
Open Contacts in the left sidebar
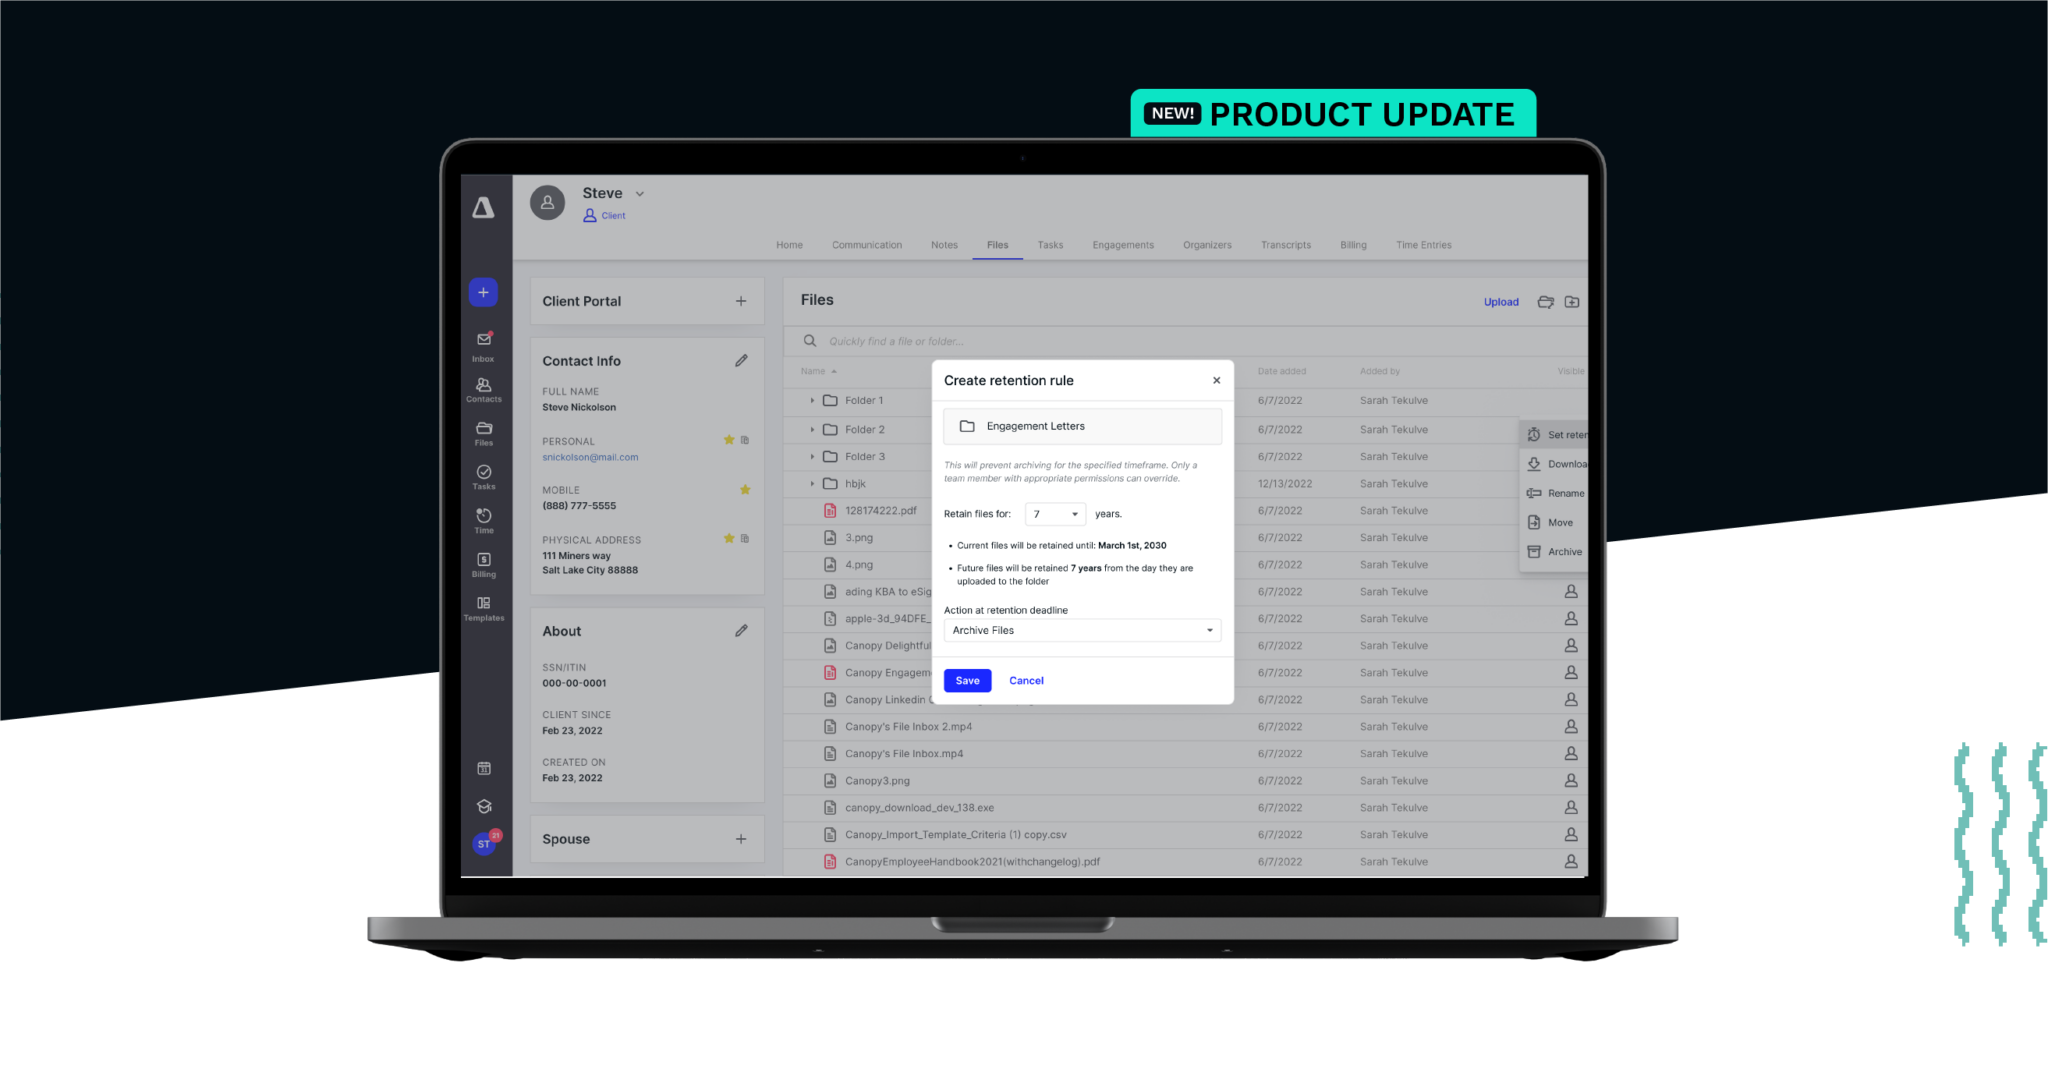click(484, 390)
